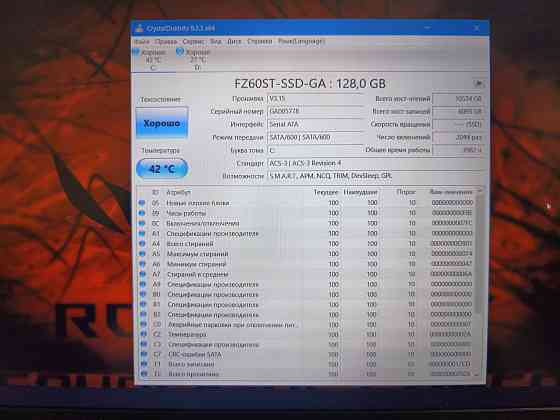Select the Всего записано row text
Screen dimensions: 560x420
[x=191, y=364]
